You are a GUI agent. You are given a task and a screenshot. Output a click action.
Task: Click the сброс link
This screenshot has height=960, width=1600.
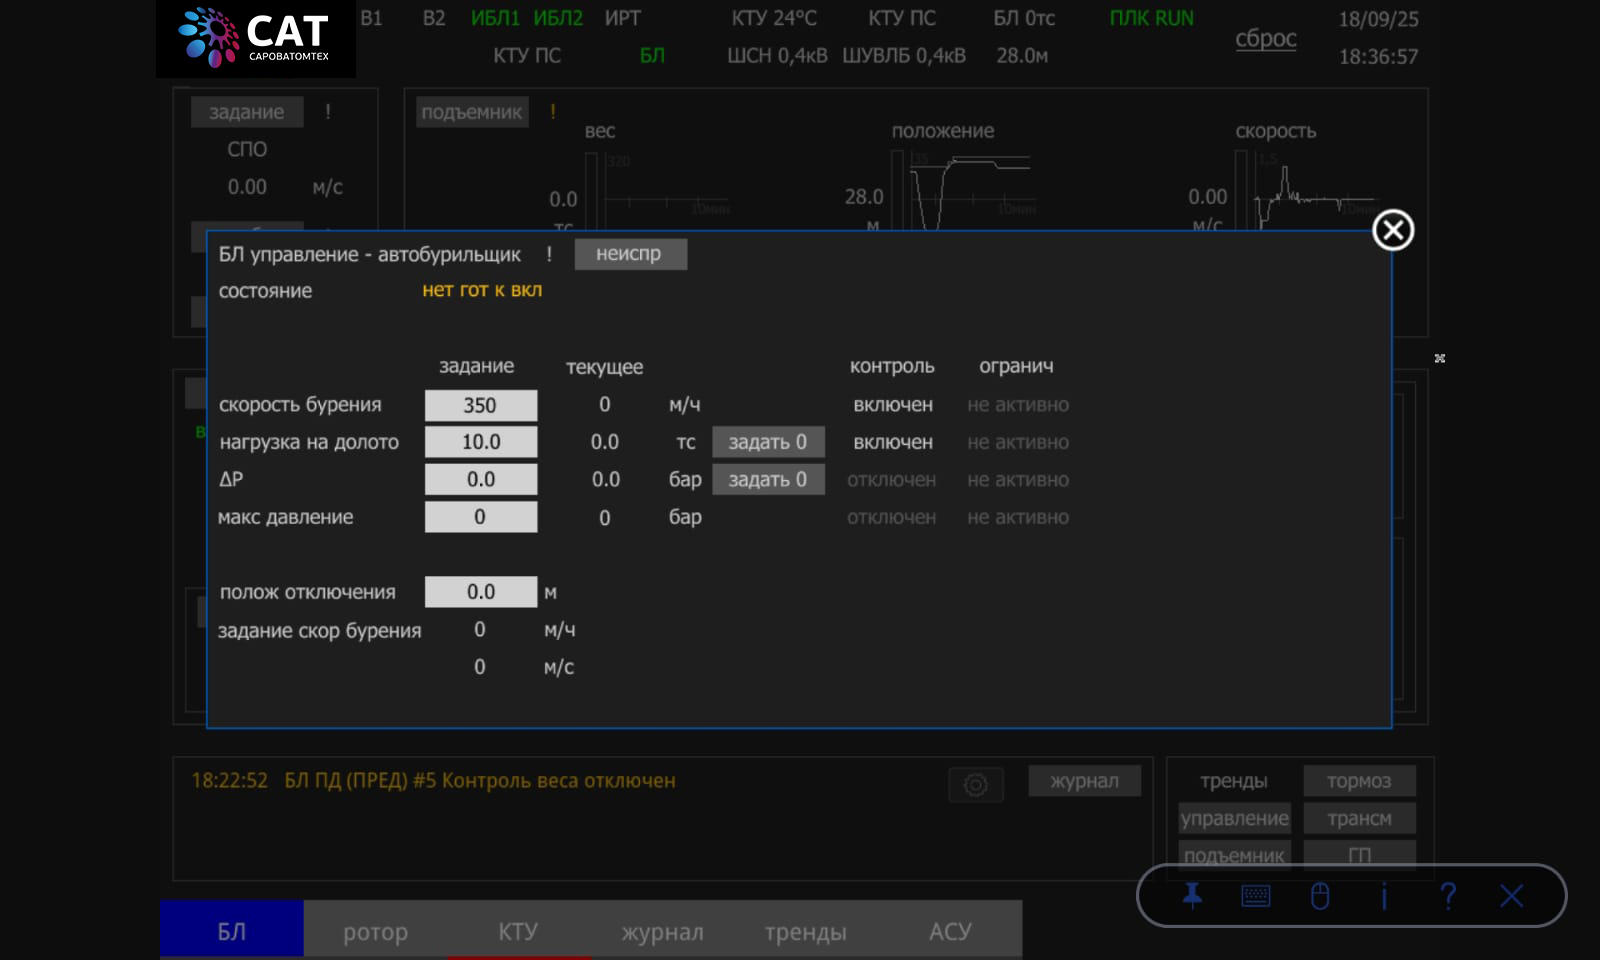(1266, 39)
